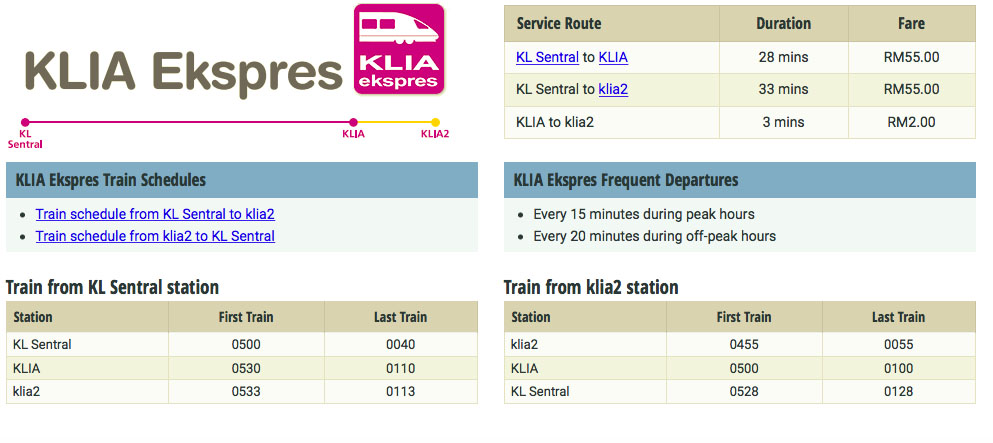Click the Fare column header
This screenshot has height=443, width=993.
click(x=911, y=23)
